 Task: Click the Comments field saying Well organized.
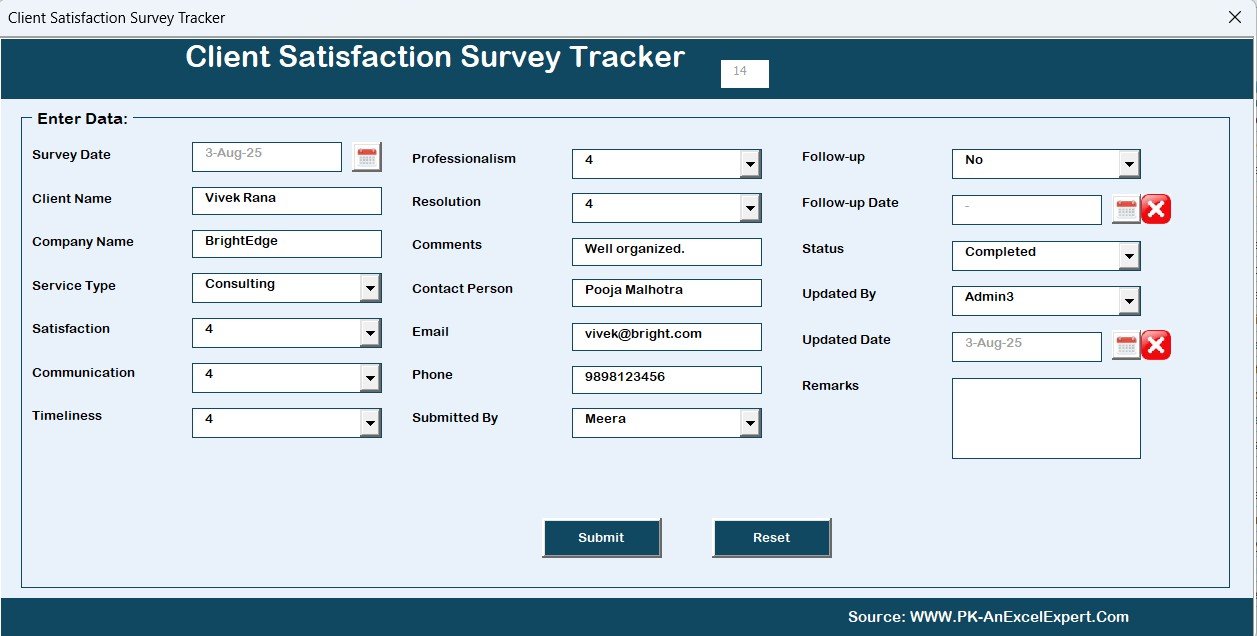(x=667, y=251)
